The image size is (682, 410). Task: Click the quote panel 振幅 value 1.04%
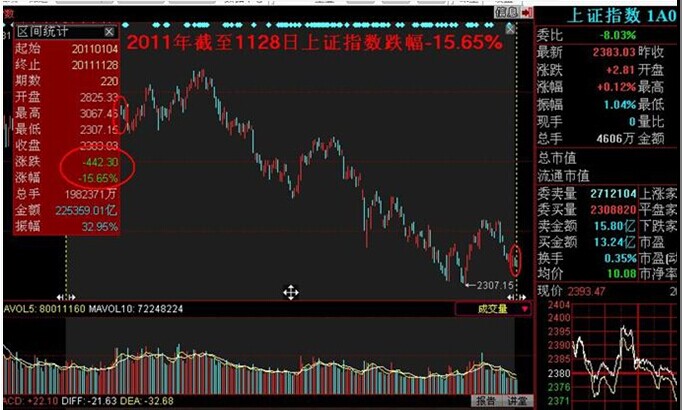[x=620, y=104]
